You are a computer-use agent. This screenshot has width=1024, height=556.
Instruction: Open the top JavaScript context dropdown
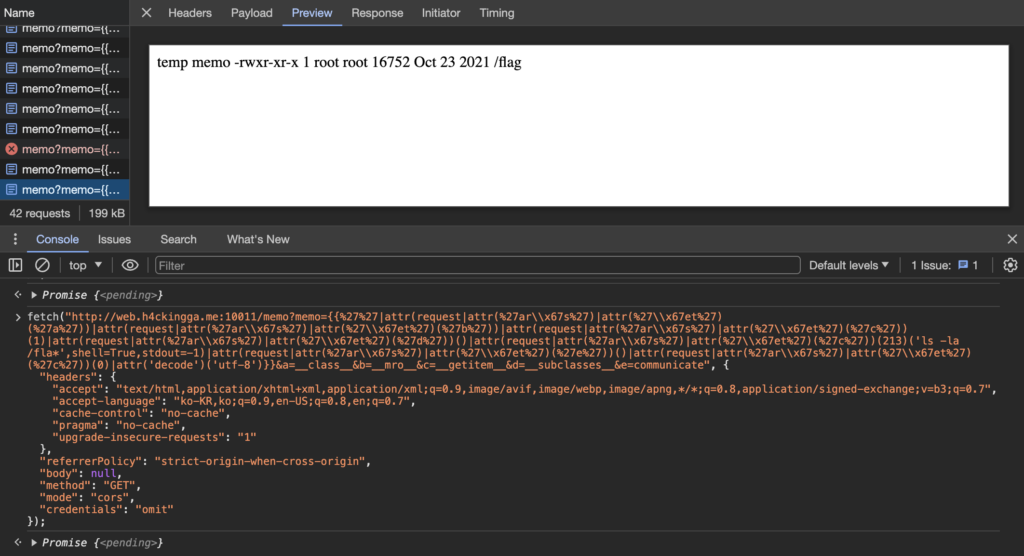[86, 265]
